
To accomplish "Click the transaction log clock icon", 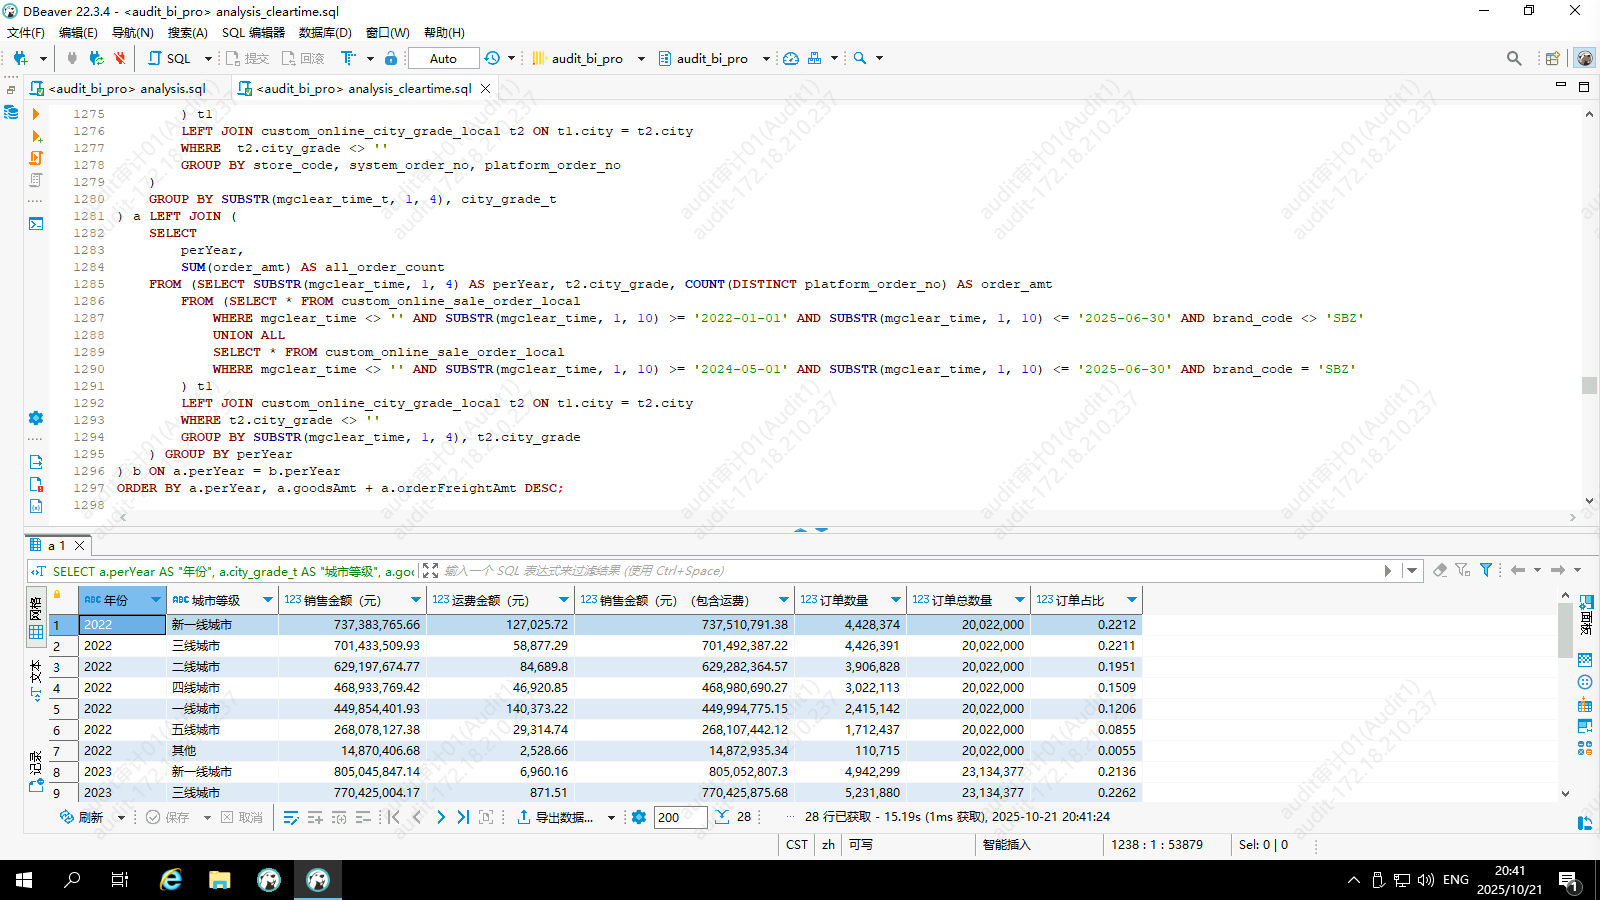I will [492, 58].
